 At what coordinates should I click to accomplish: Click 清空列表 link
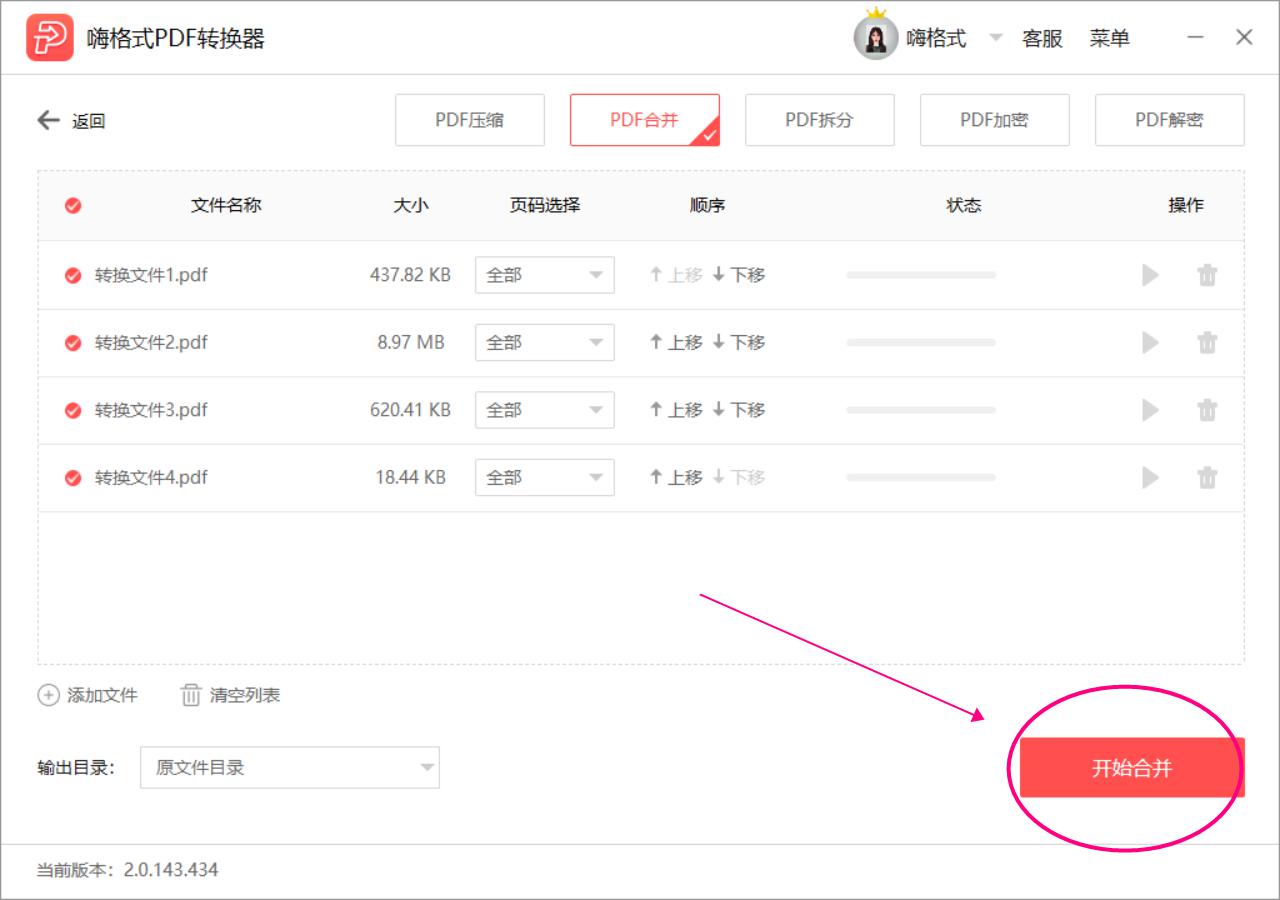point(245,695)
